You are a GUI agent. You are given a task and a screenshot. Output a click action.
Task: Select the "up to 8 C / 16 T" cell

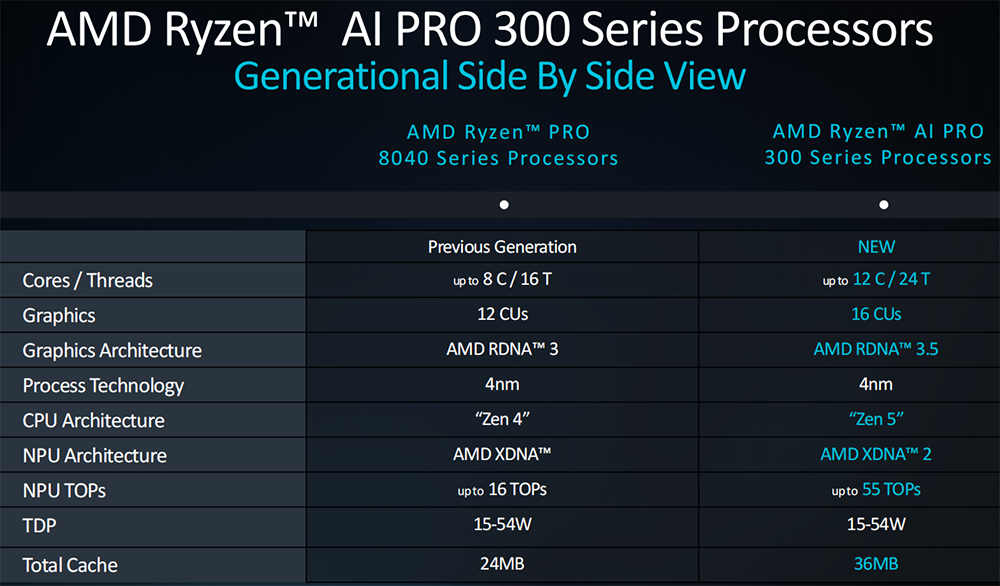click(x=502, y=280)
